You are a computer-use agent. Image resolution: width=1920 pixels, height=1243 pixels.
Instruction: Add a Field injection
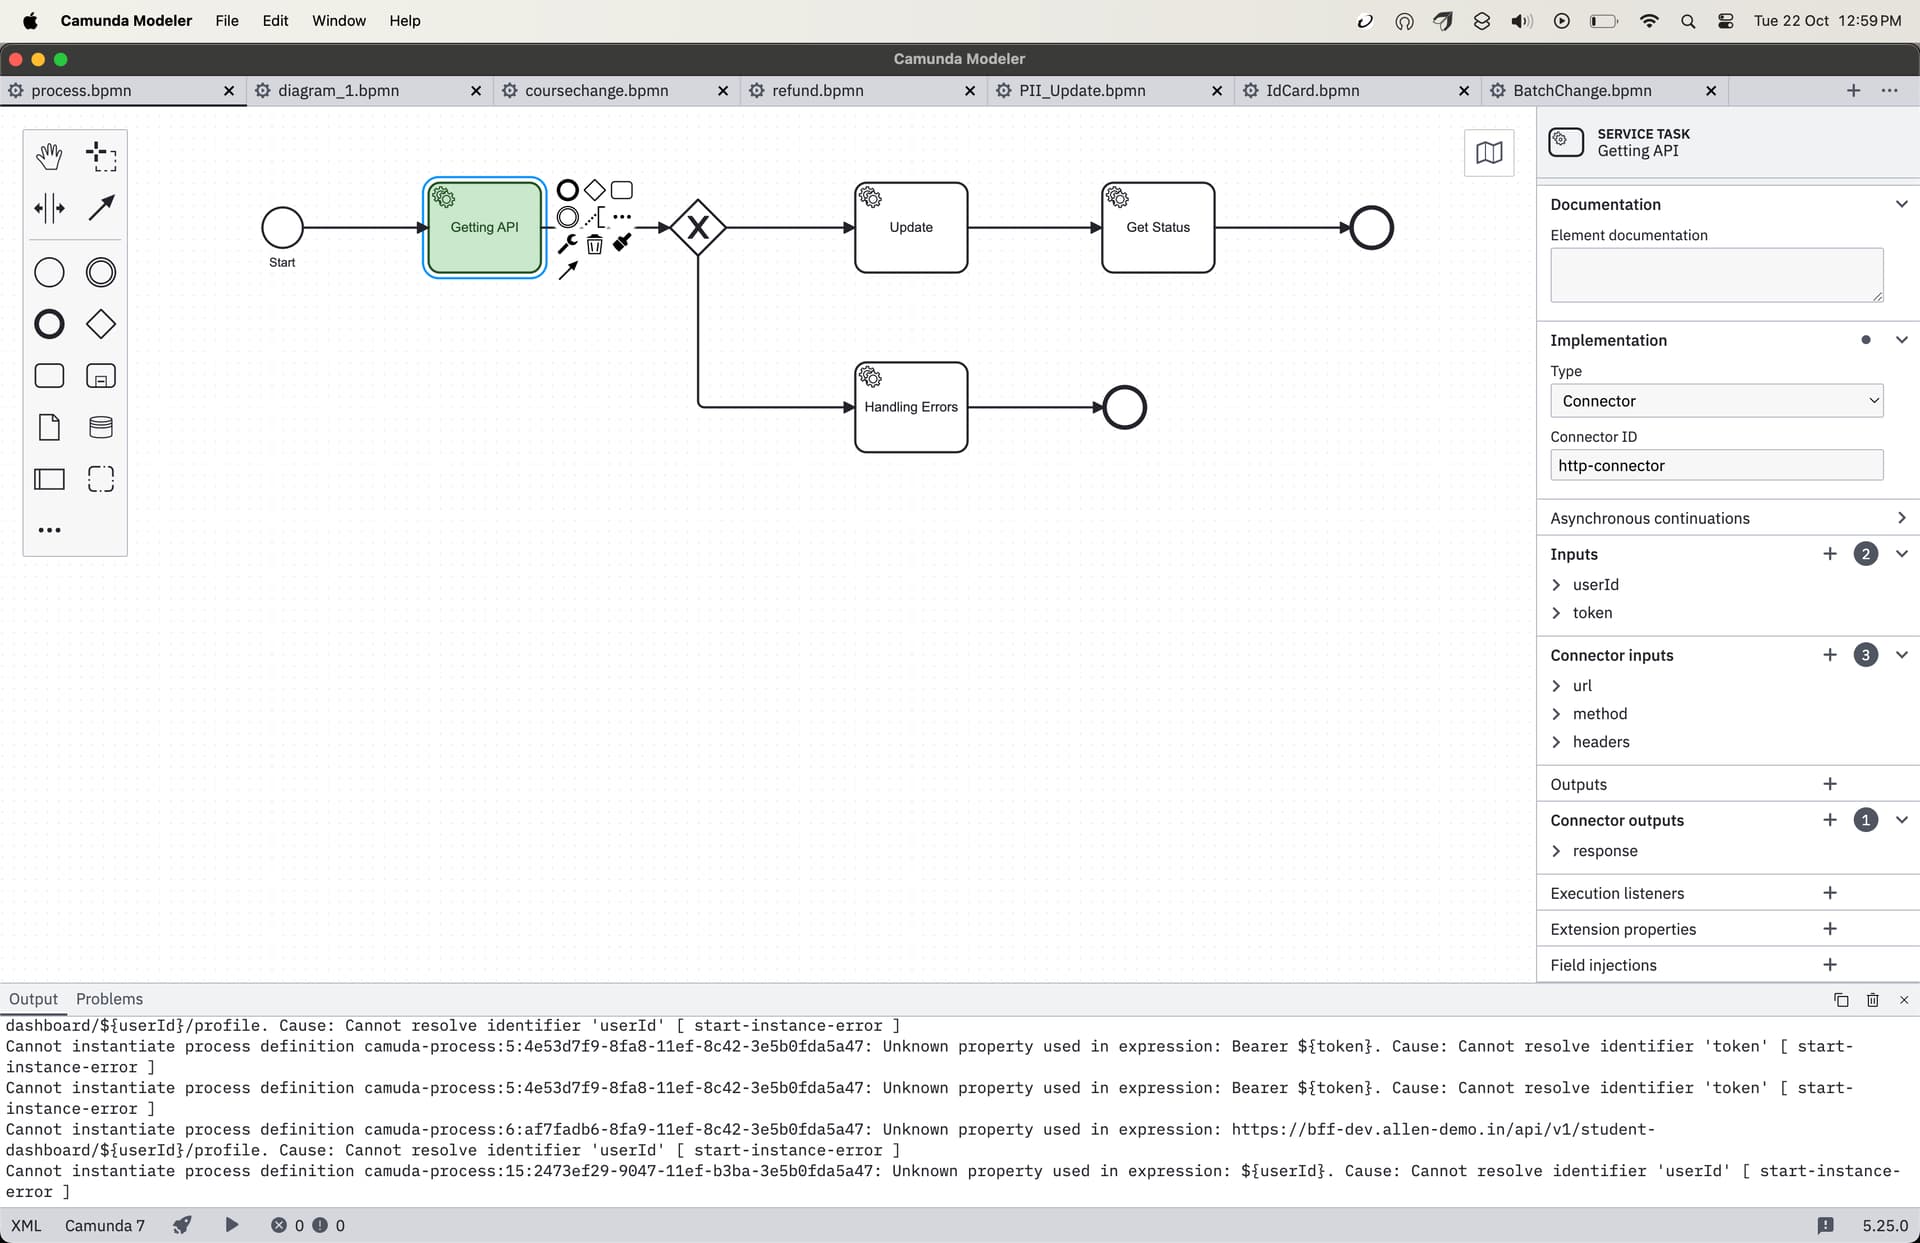(1830, 965)
